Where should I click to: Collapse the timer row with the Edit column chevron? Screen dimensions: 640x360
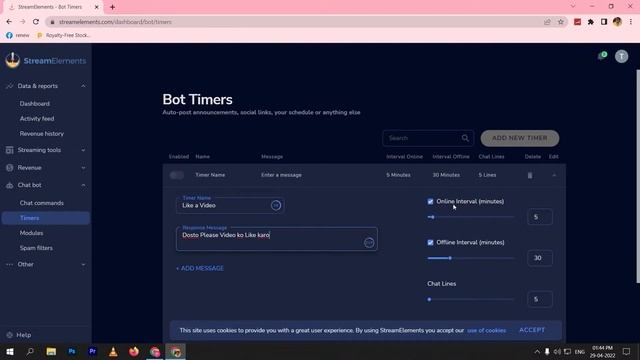coord(554,175)
